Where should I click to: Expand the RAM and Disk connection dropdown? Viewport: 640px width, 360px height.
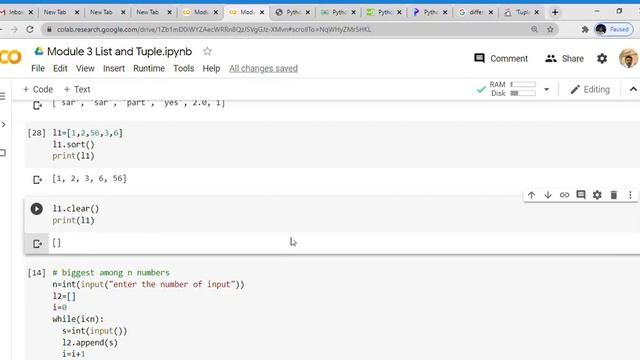tap(547, 89)
